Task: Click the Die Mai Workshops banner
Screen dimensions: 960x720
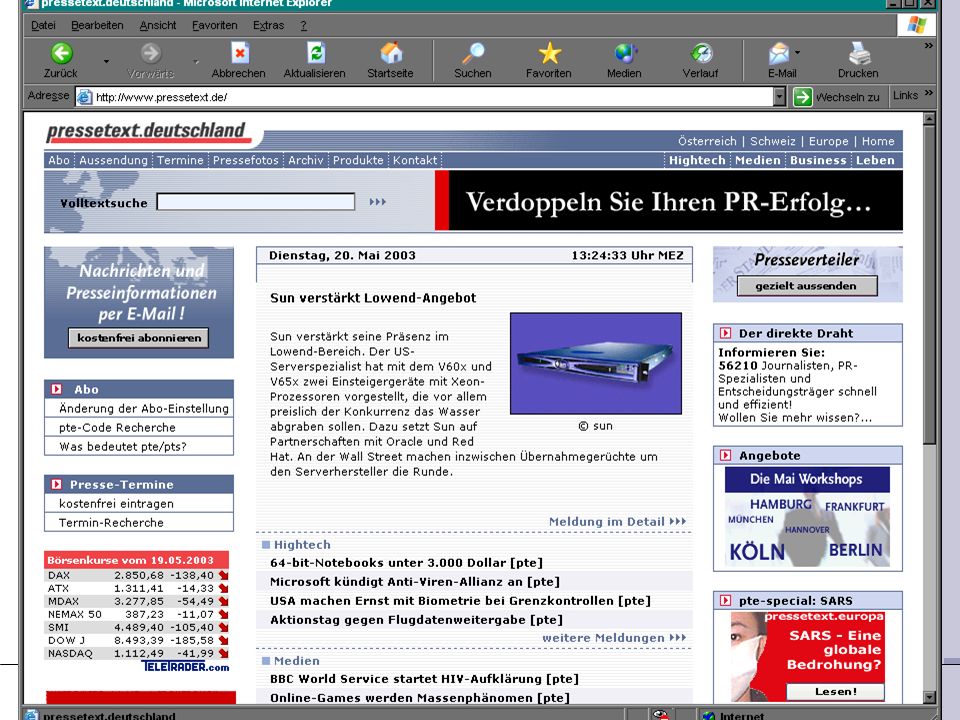Action: tap(808, 517)
